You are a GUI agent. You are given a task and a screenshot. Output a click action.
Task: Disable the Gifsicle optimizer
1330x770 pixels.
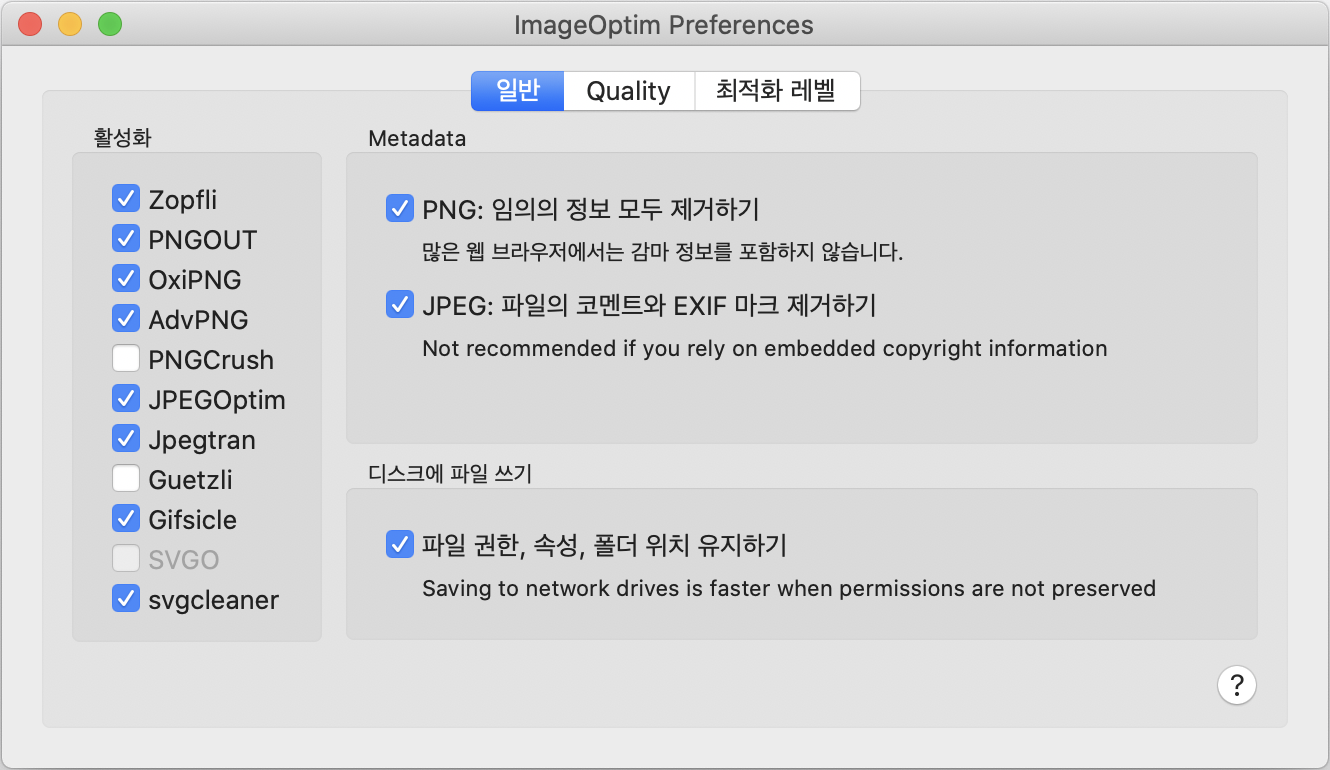point(126,518)
